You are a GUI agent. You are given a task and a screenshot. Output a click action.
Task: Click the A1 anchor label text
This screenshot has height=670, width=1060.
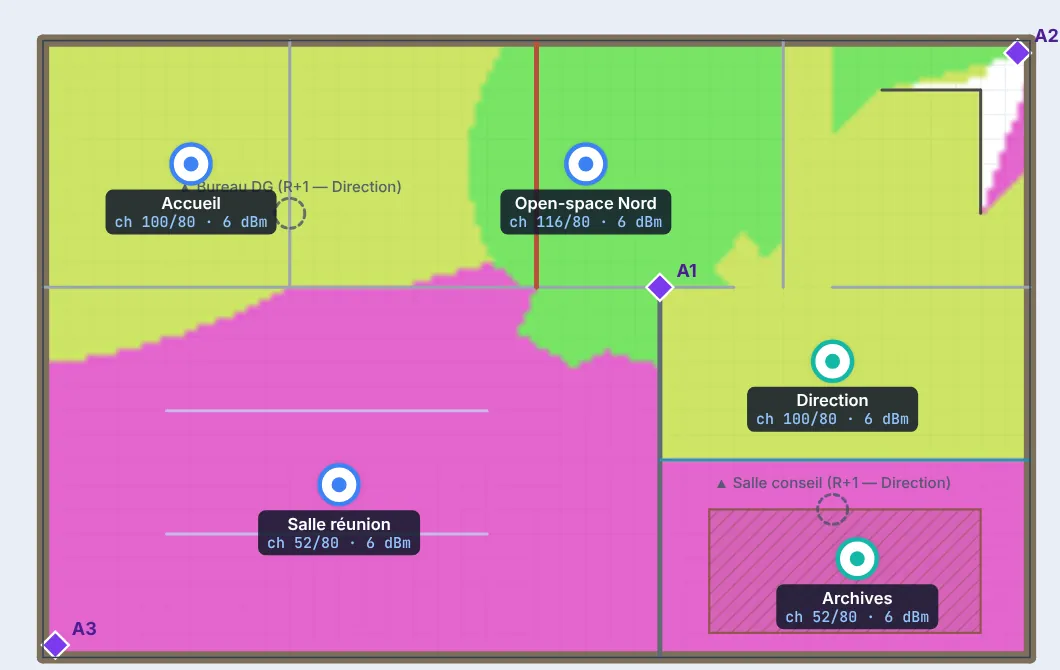(687, 270)
